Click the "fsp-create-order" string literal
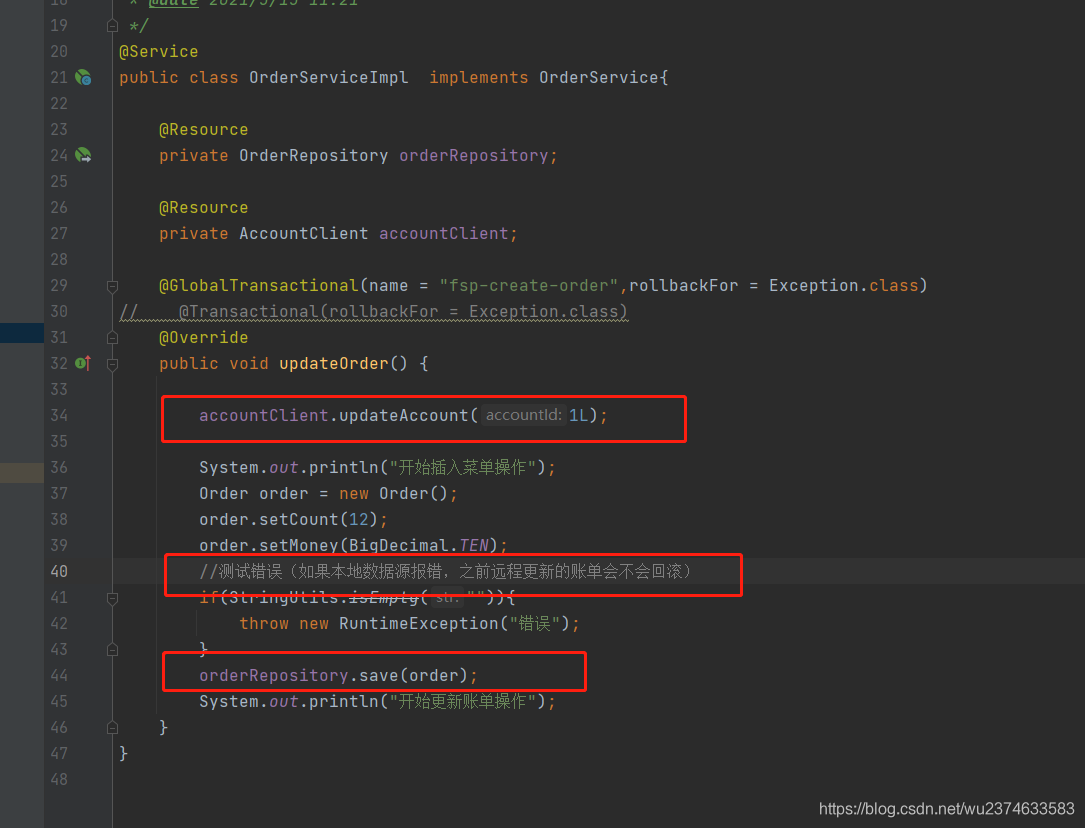This screenshot has height=828, width=1085. [x=529, y=286]
